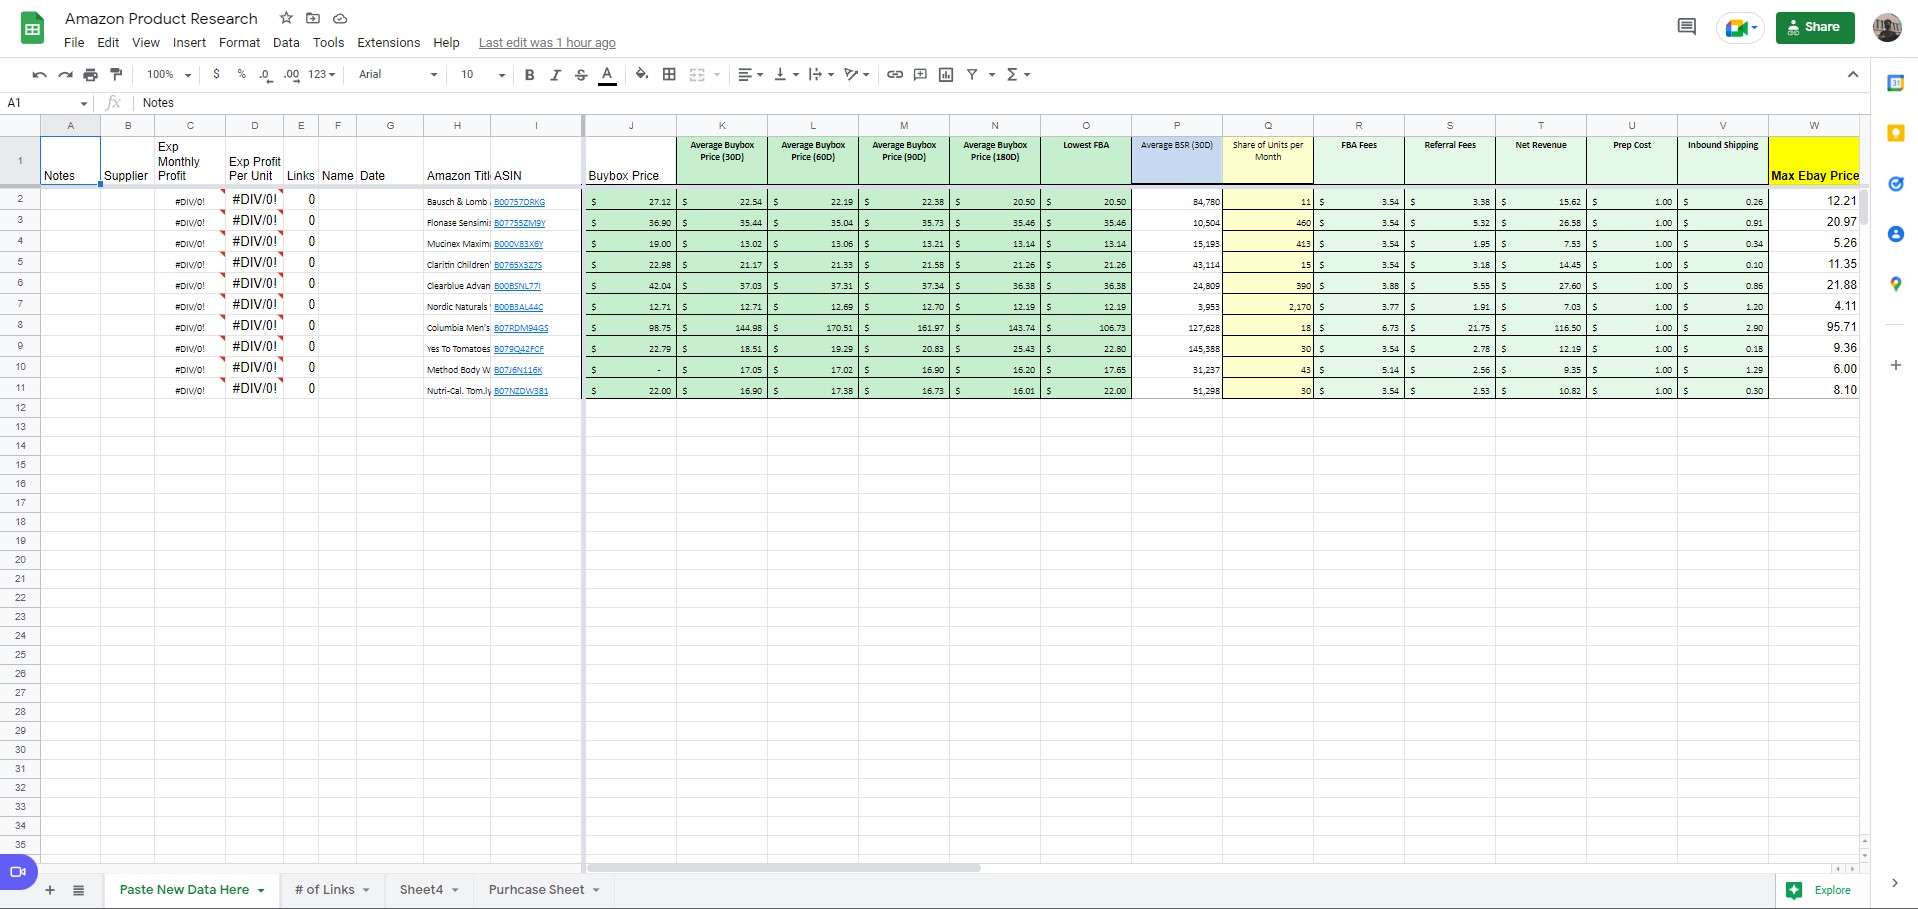Switch to the # of Links sheet tab
This screenshot has height=909, width=1918.
tap(332, 890)
